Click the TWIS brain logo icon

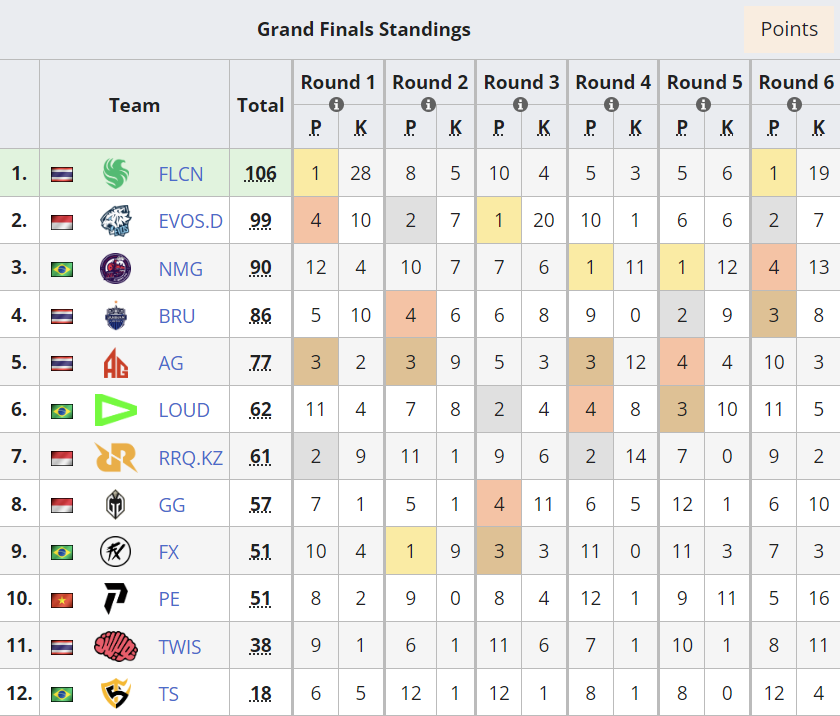coord(116,647)
